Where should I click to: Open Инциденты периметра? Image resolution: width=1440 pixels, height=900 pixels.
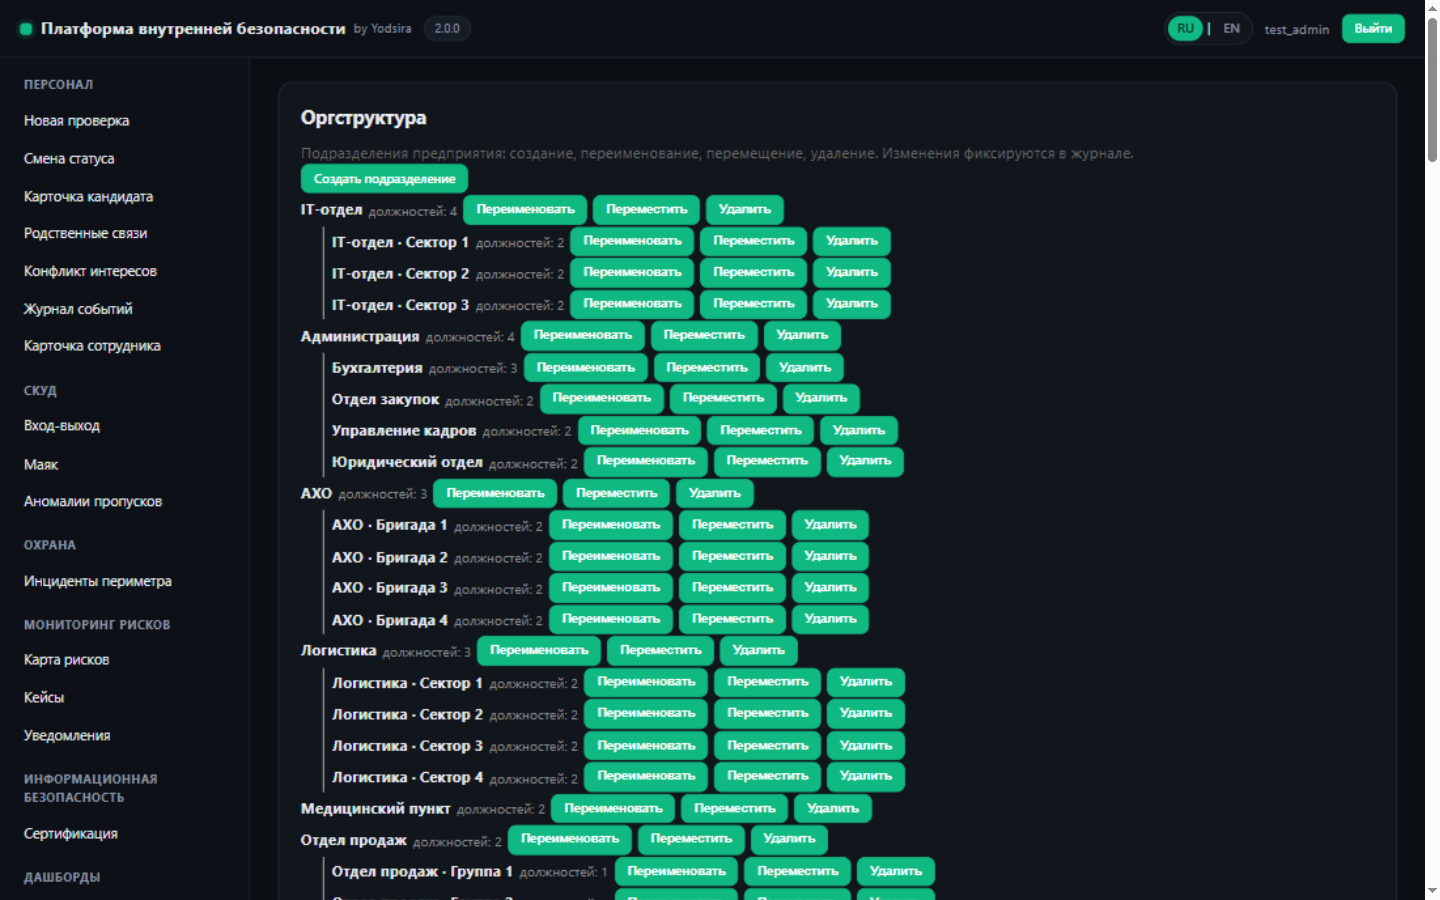point(98,581)
